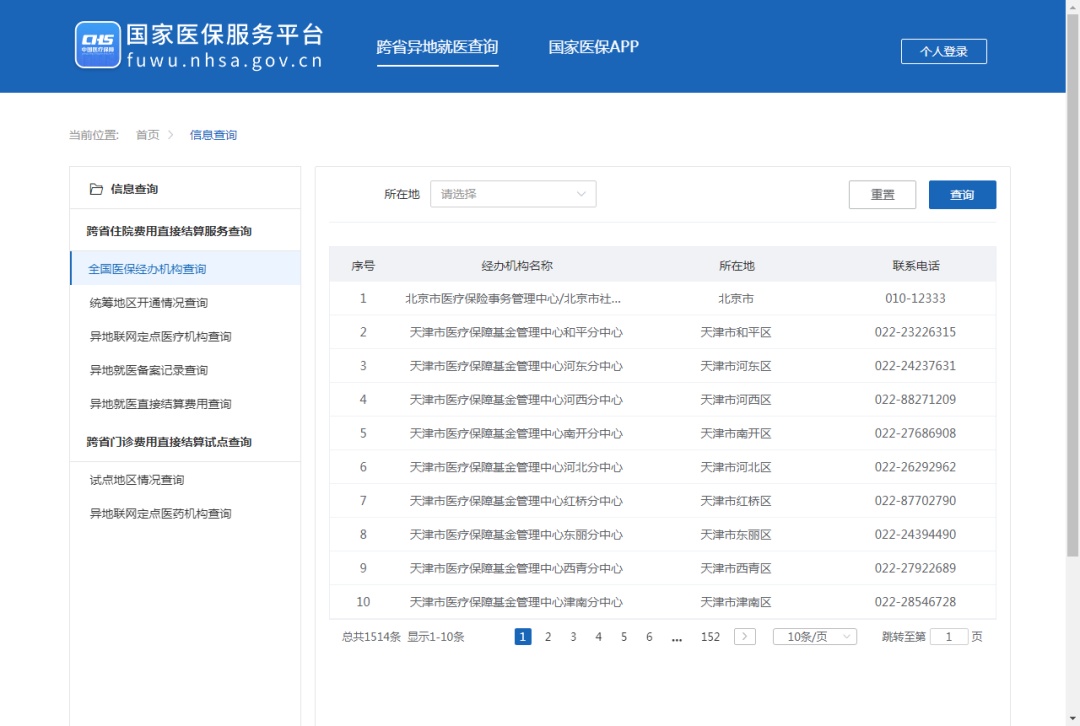Open 试点地区情况查询 in sidebar

click(x=137, y=480)
